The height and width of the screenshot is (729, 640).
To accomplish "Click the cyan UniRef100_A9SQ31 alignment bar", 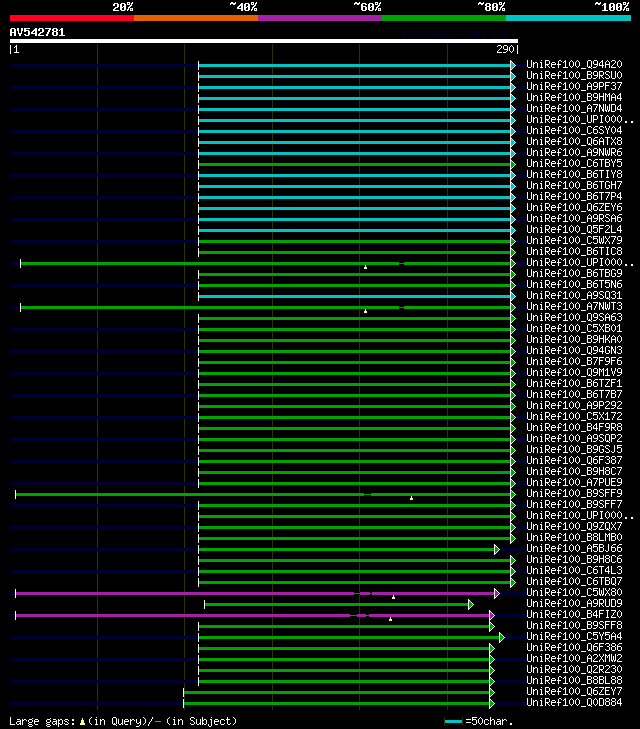I will click(x=354, y=297).
